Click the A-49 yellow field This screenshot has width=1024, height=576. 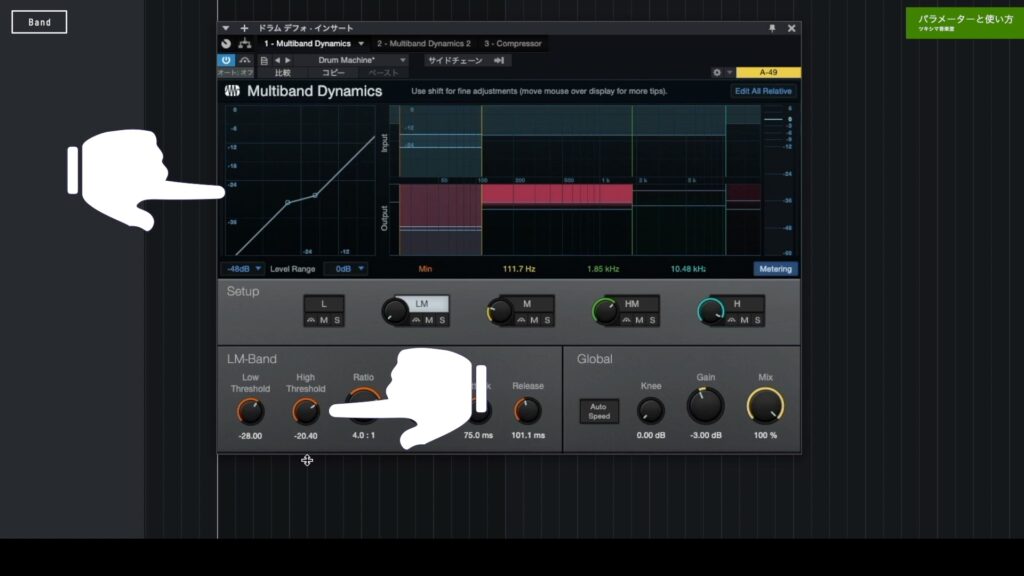point(768,72)
